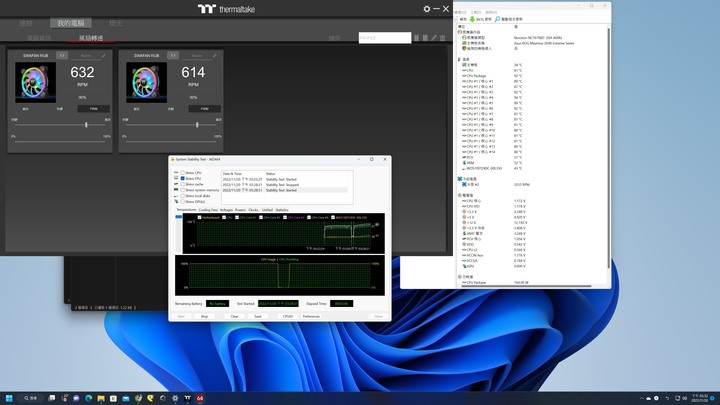The height and width of the screenshot is (405, 720).
Task: Click the 0%-100% bar on 632 RPM fan card
Action: pos(60,141)
